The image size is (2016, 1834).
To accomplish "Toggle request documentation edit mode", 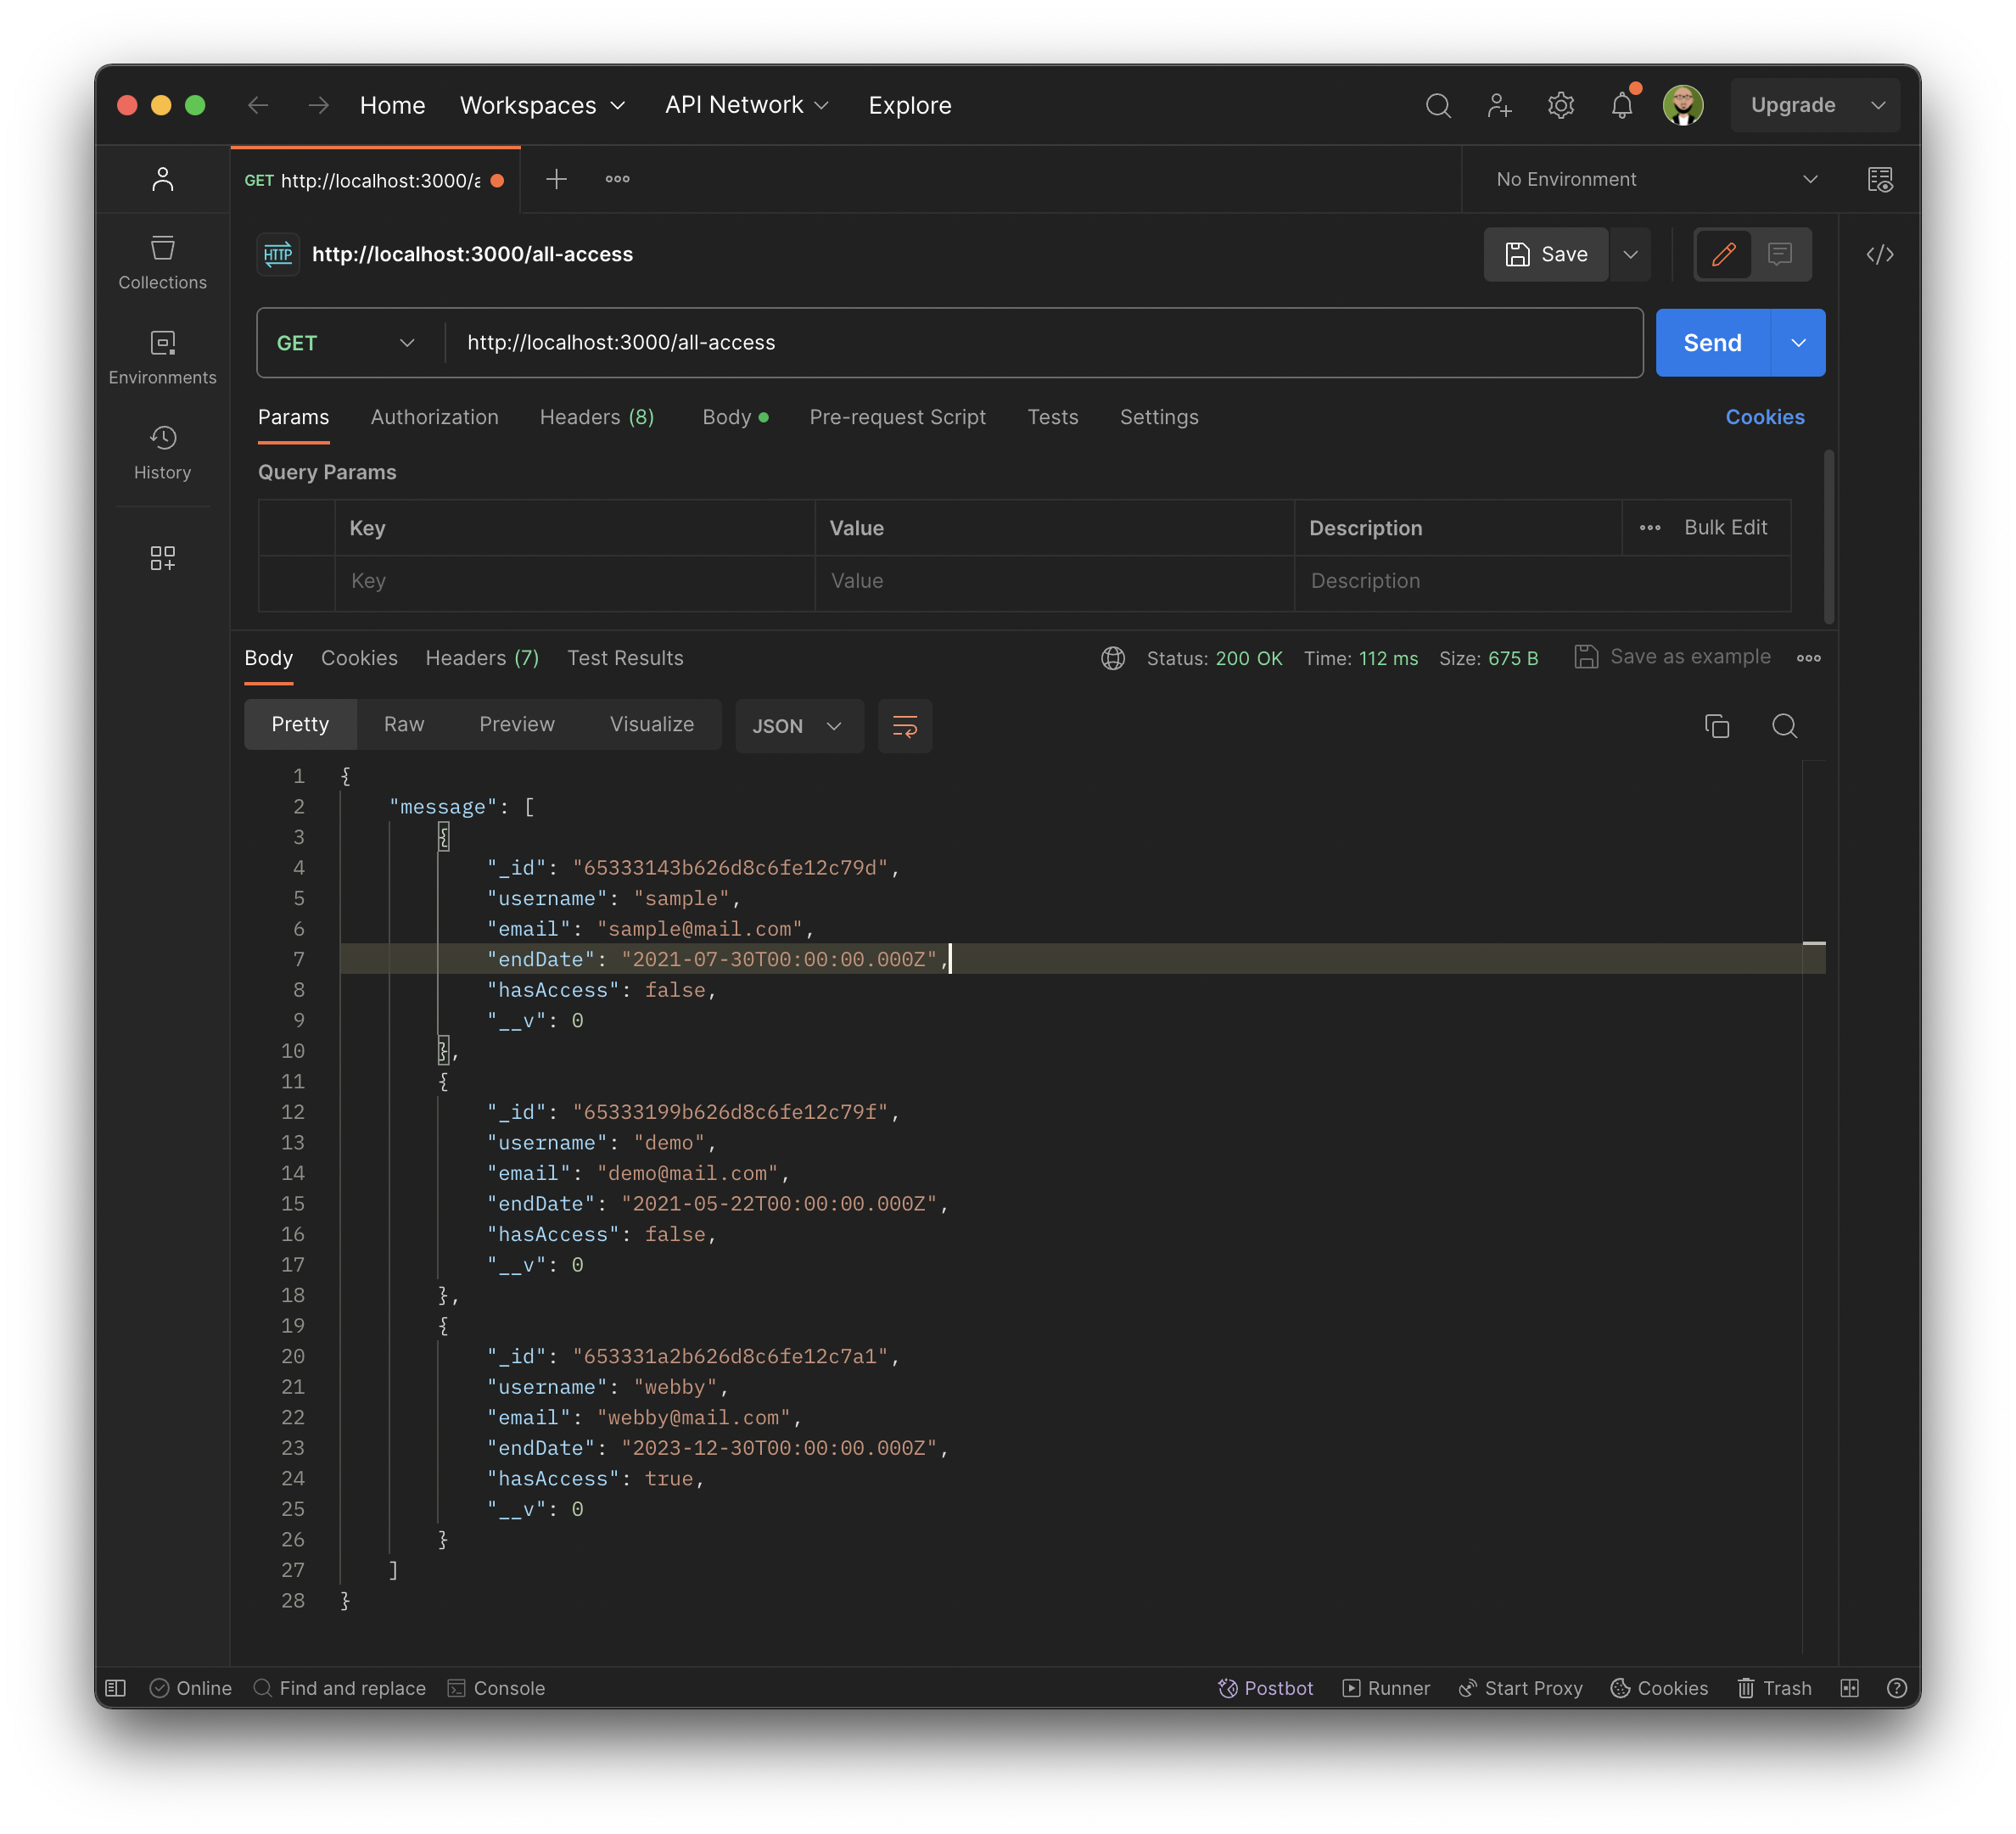I will (1723, 254).
